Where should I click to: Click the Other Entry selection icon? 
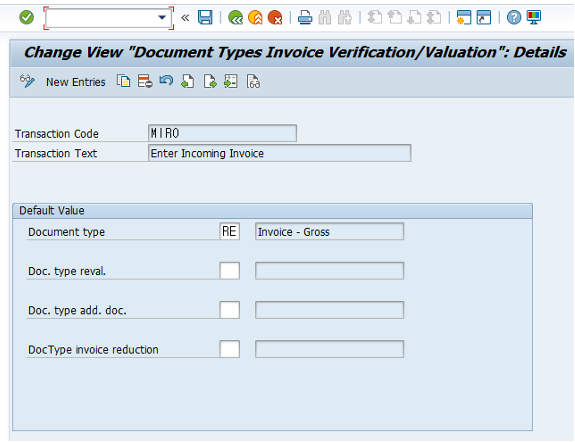click(x=231, y=81)
